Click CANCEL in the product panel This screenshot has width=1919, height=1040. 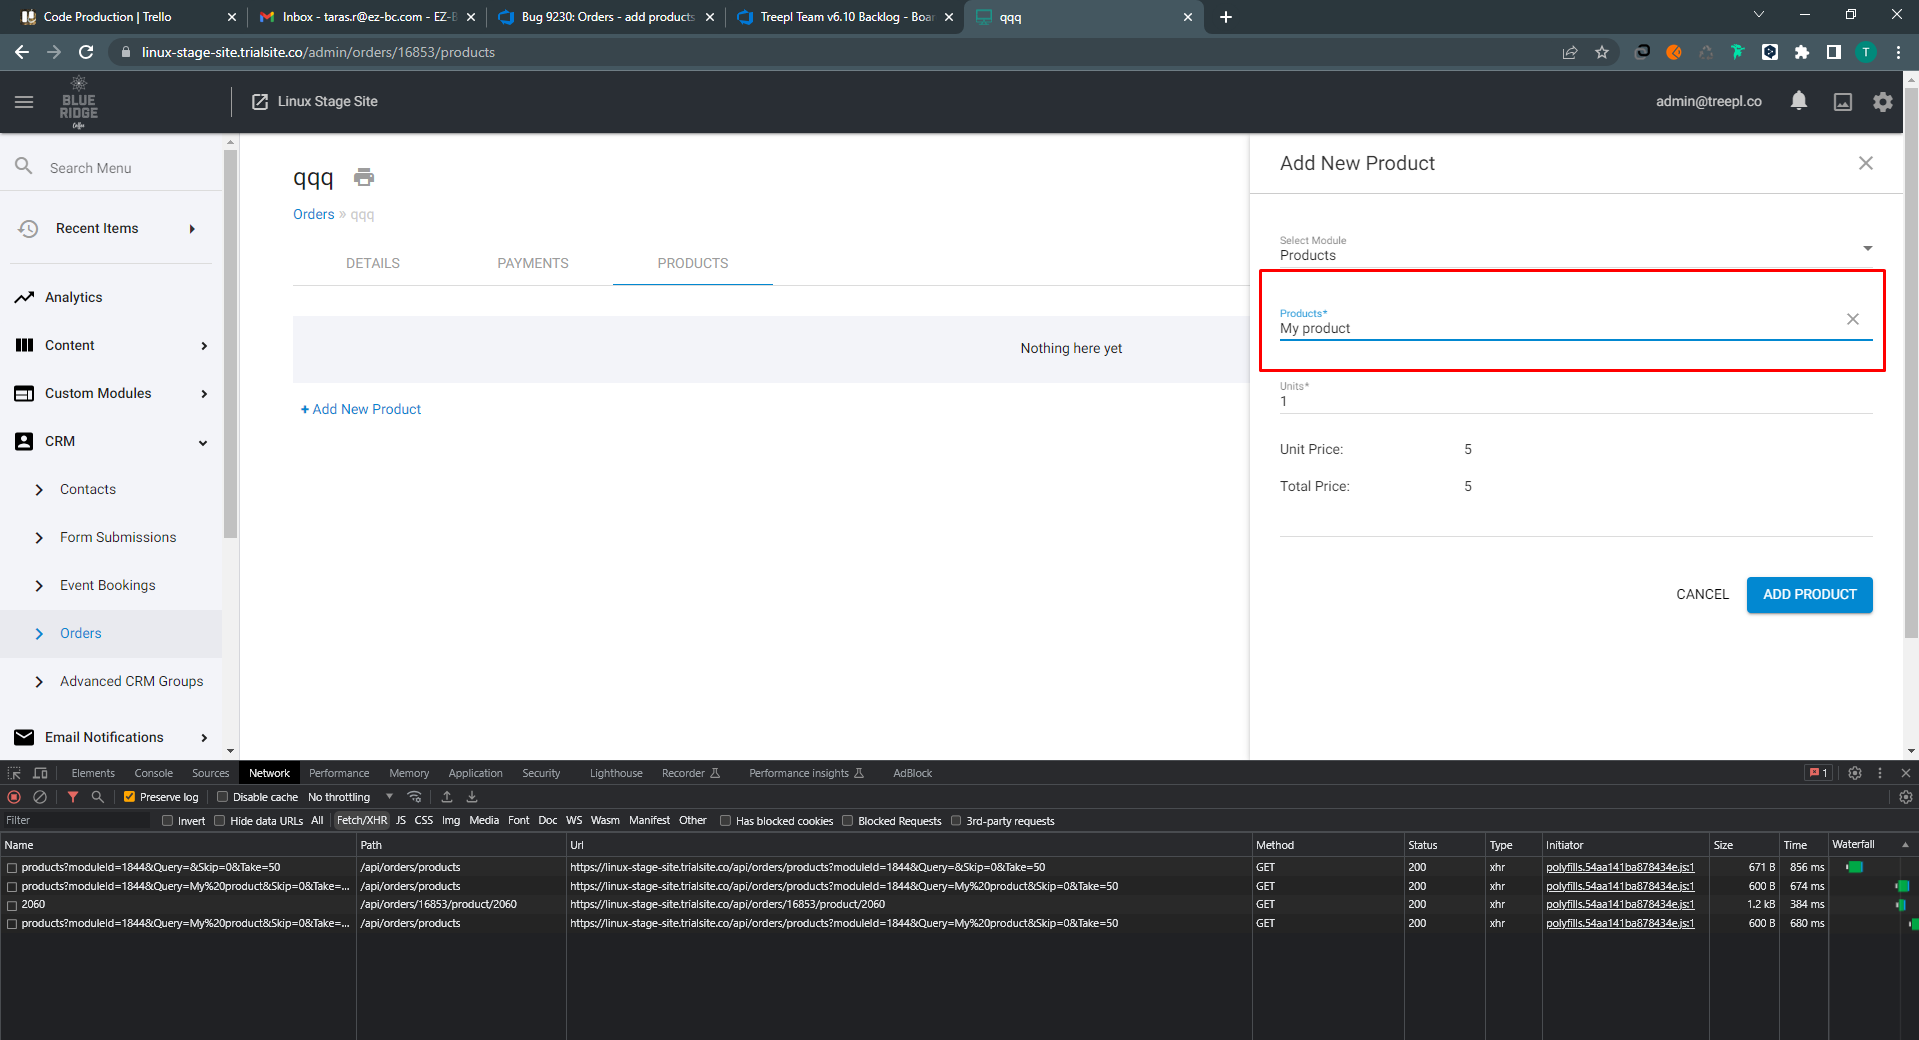(1702, 595)
